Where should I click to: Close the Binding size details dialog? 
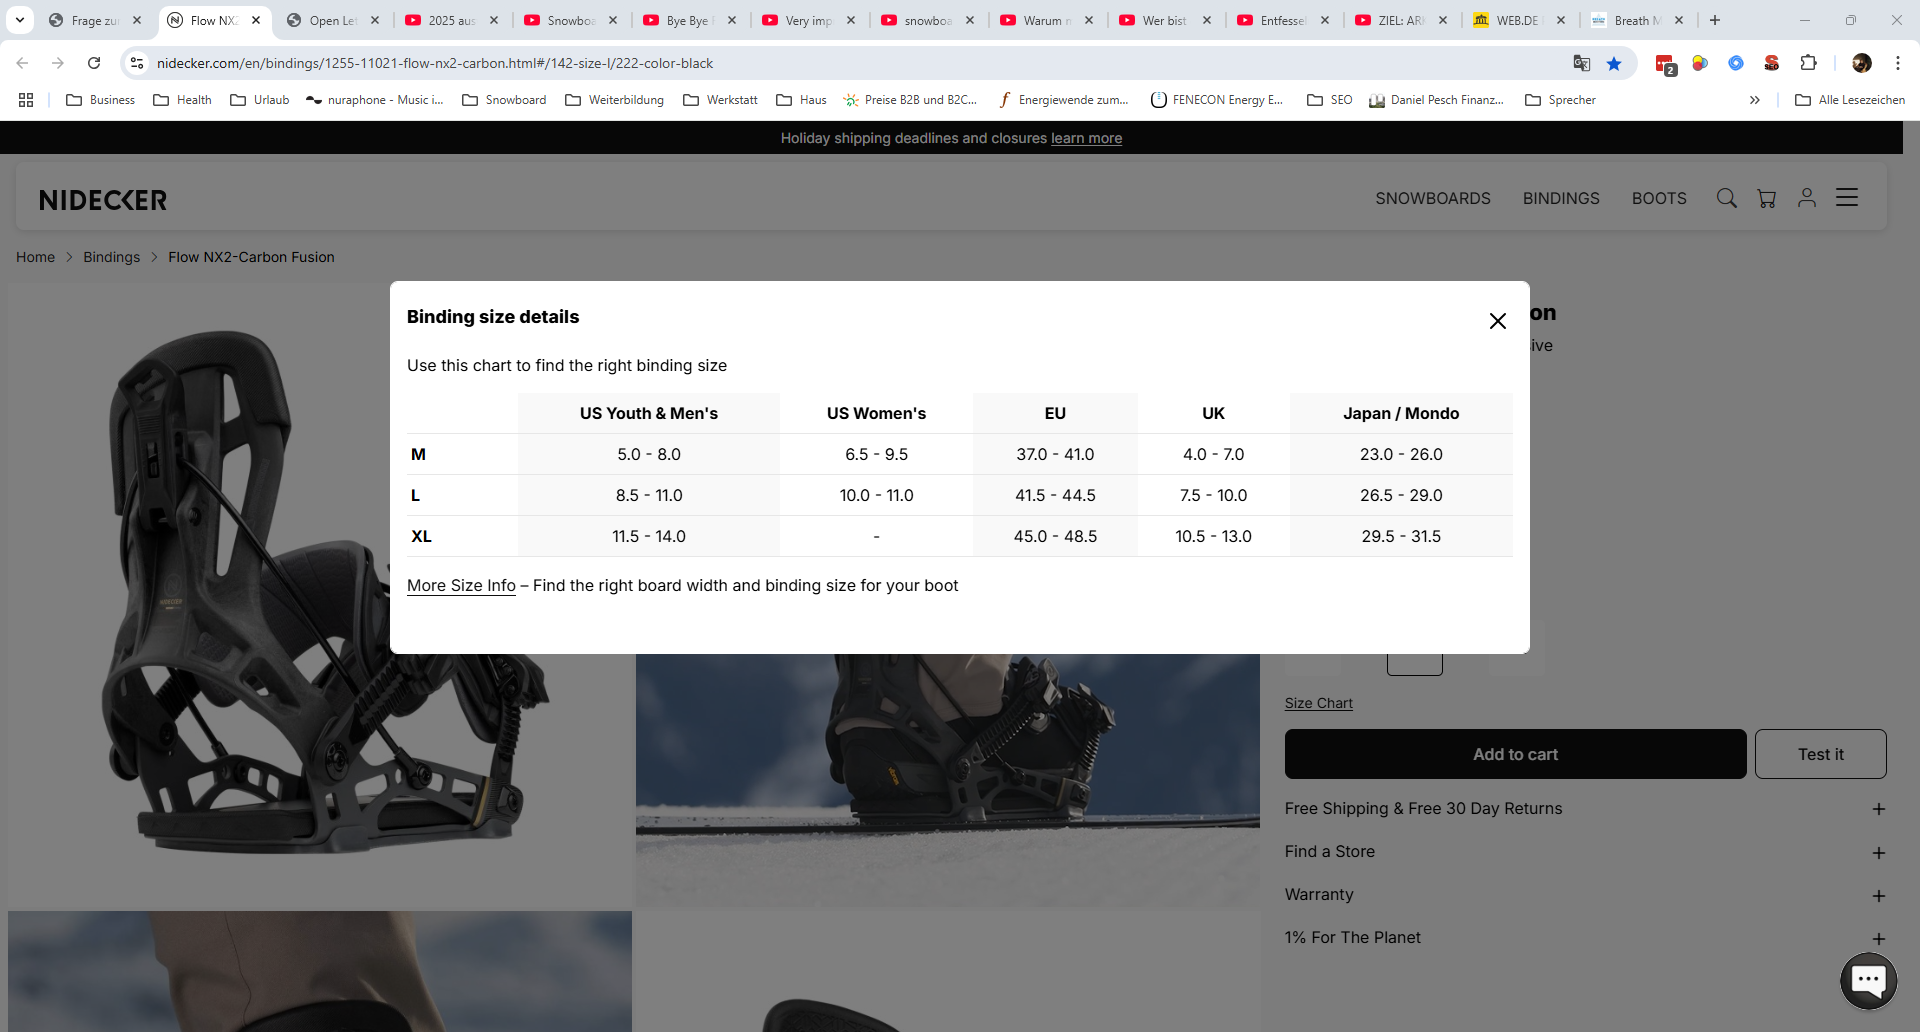(x=1497, y=321)
